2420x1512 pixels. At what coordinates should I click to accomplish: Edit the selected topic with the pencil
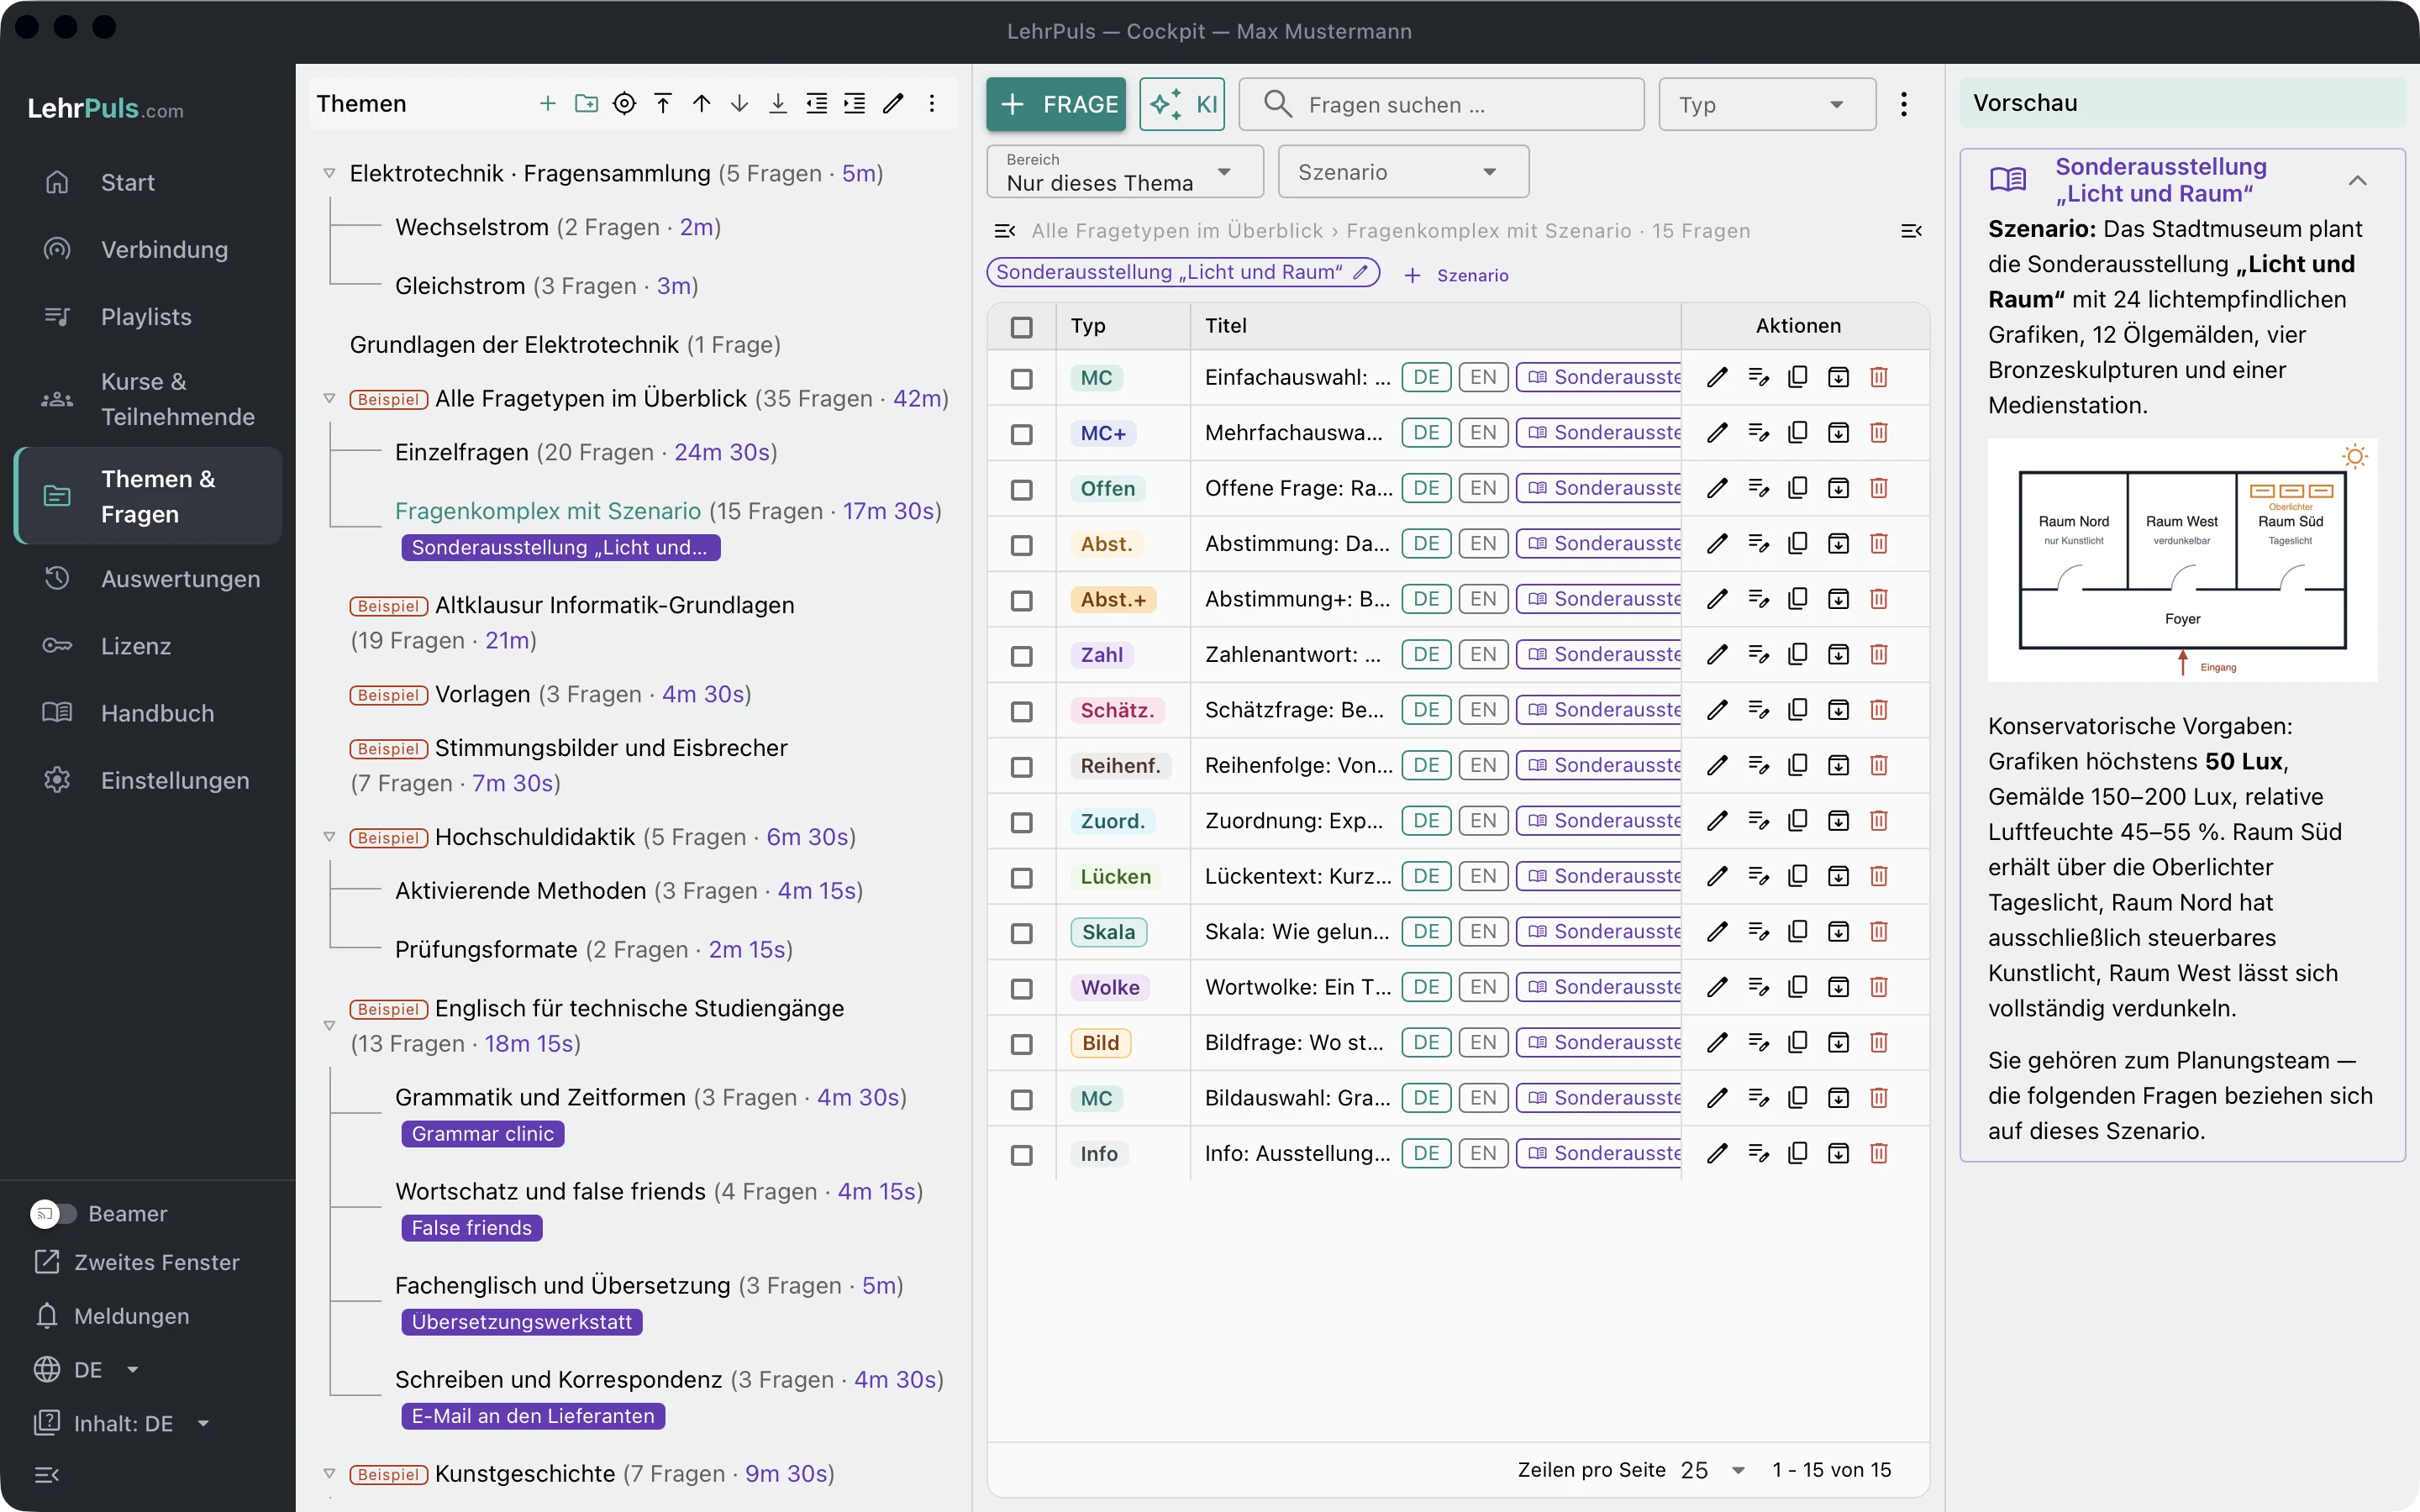(893, 104)
